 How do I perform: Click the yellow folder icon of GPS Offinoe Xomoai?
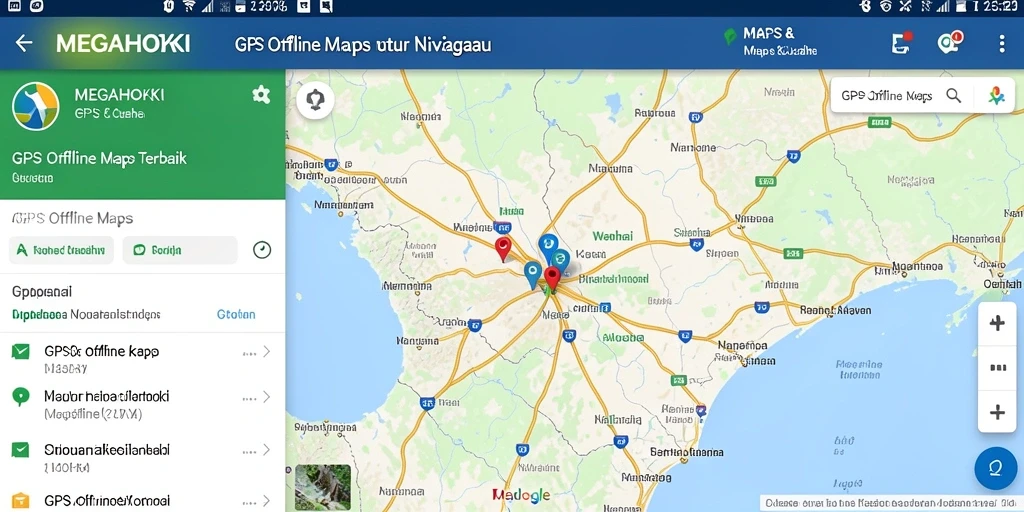21,501
